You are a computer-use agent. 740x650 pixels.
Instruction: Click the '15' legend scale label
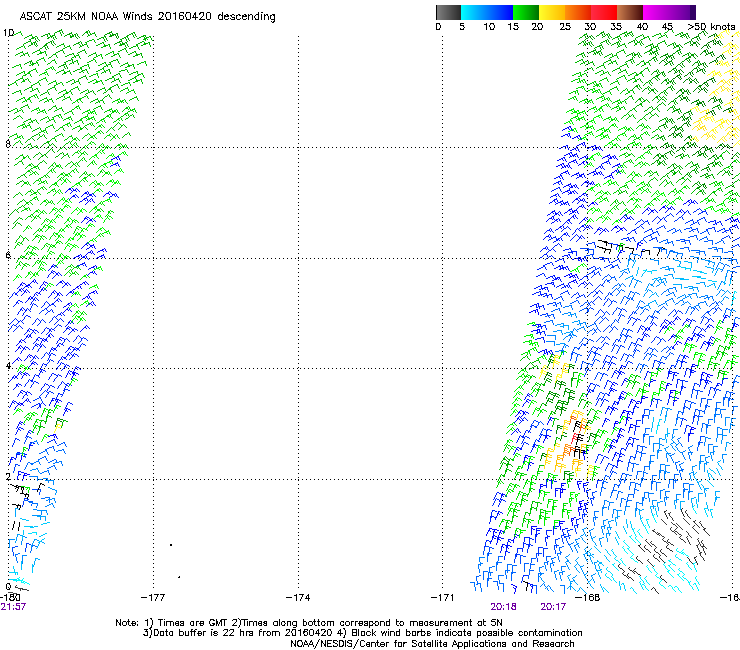point(513,27)
